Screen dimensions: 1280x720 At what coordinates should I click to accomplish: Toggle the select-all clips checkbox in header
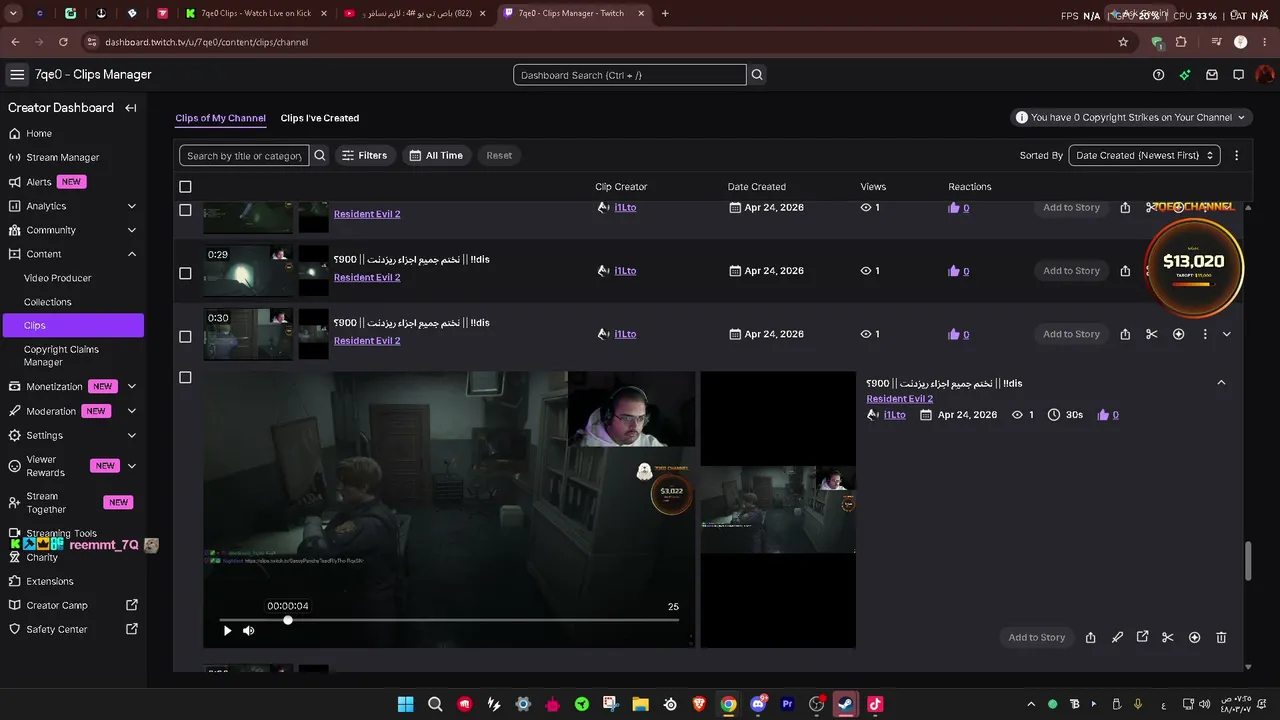pyautogui.click(x=185, y=187)
